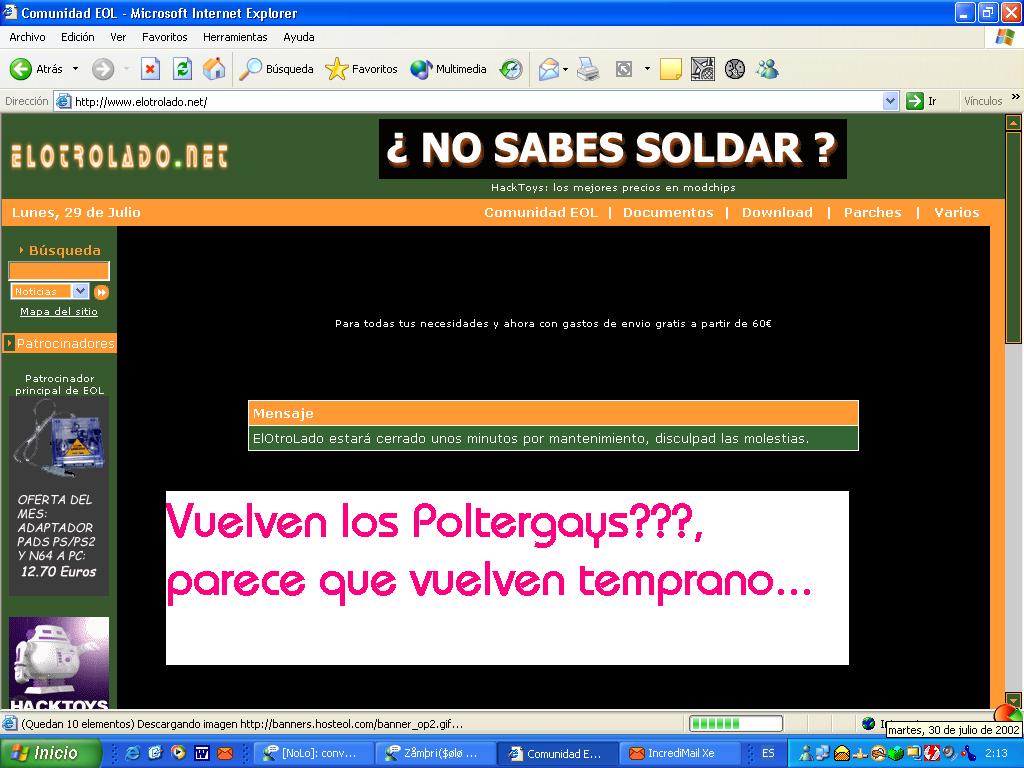Click the grey Forward arrow button

[103, 69]
